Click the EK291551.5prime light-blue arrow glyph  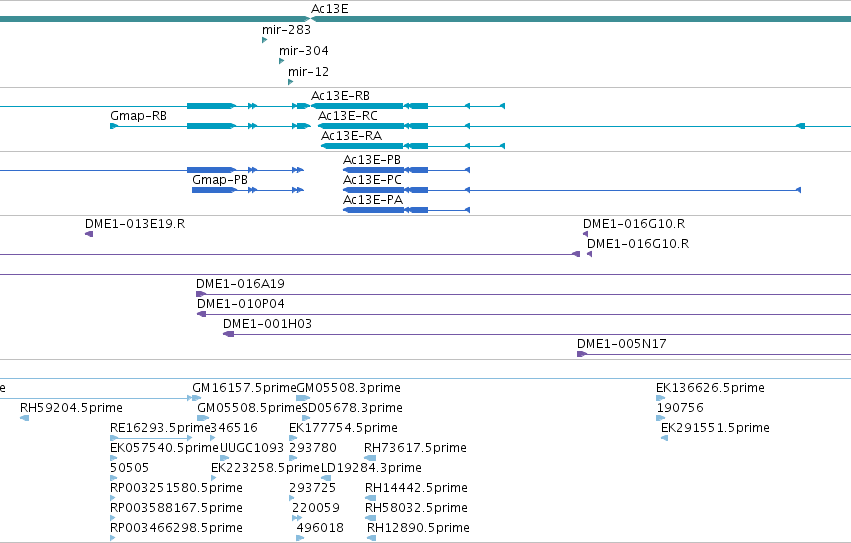(664, 438)
